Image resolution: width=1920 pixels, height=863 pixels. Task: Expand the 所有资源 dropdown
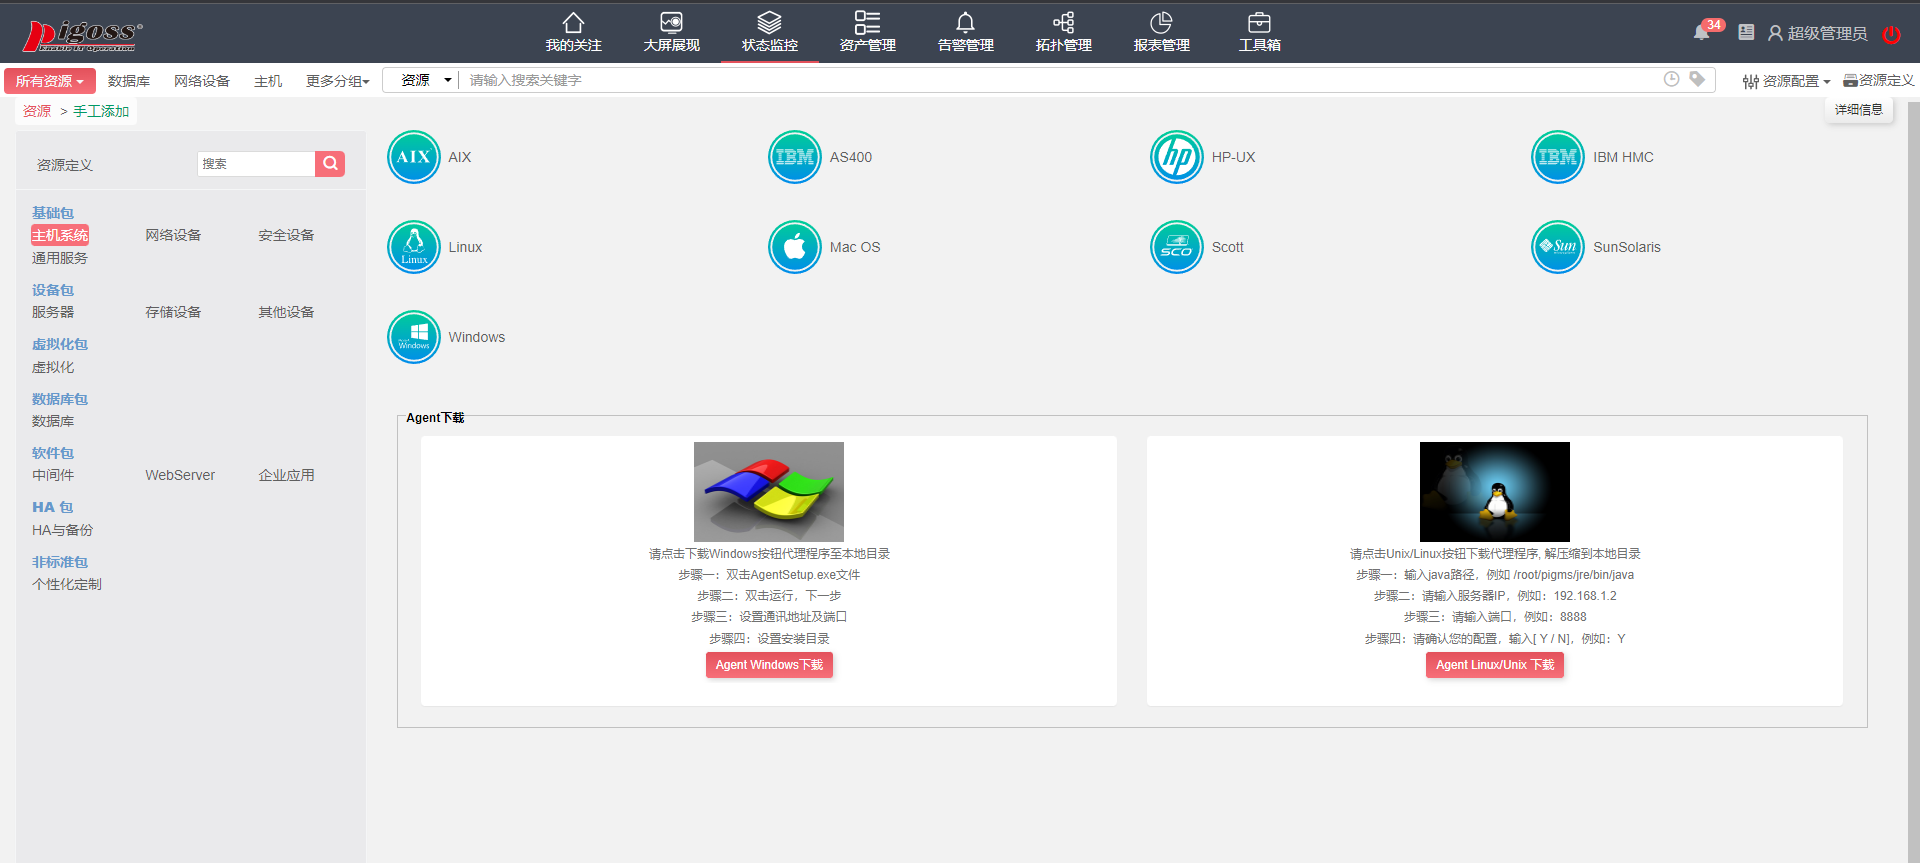click(50, 81)
